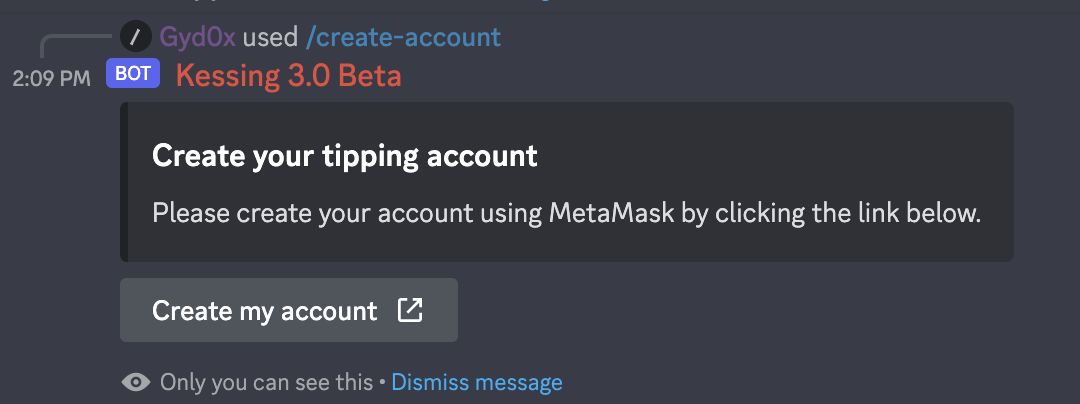Select the /create-account command link

pos(403,38)
